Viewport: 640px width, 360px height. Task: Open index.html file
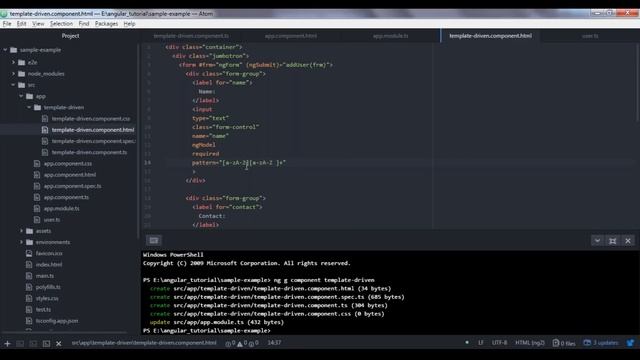(49, 264)
